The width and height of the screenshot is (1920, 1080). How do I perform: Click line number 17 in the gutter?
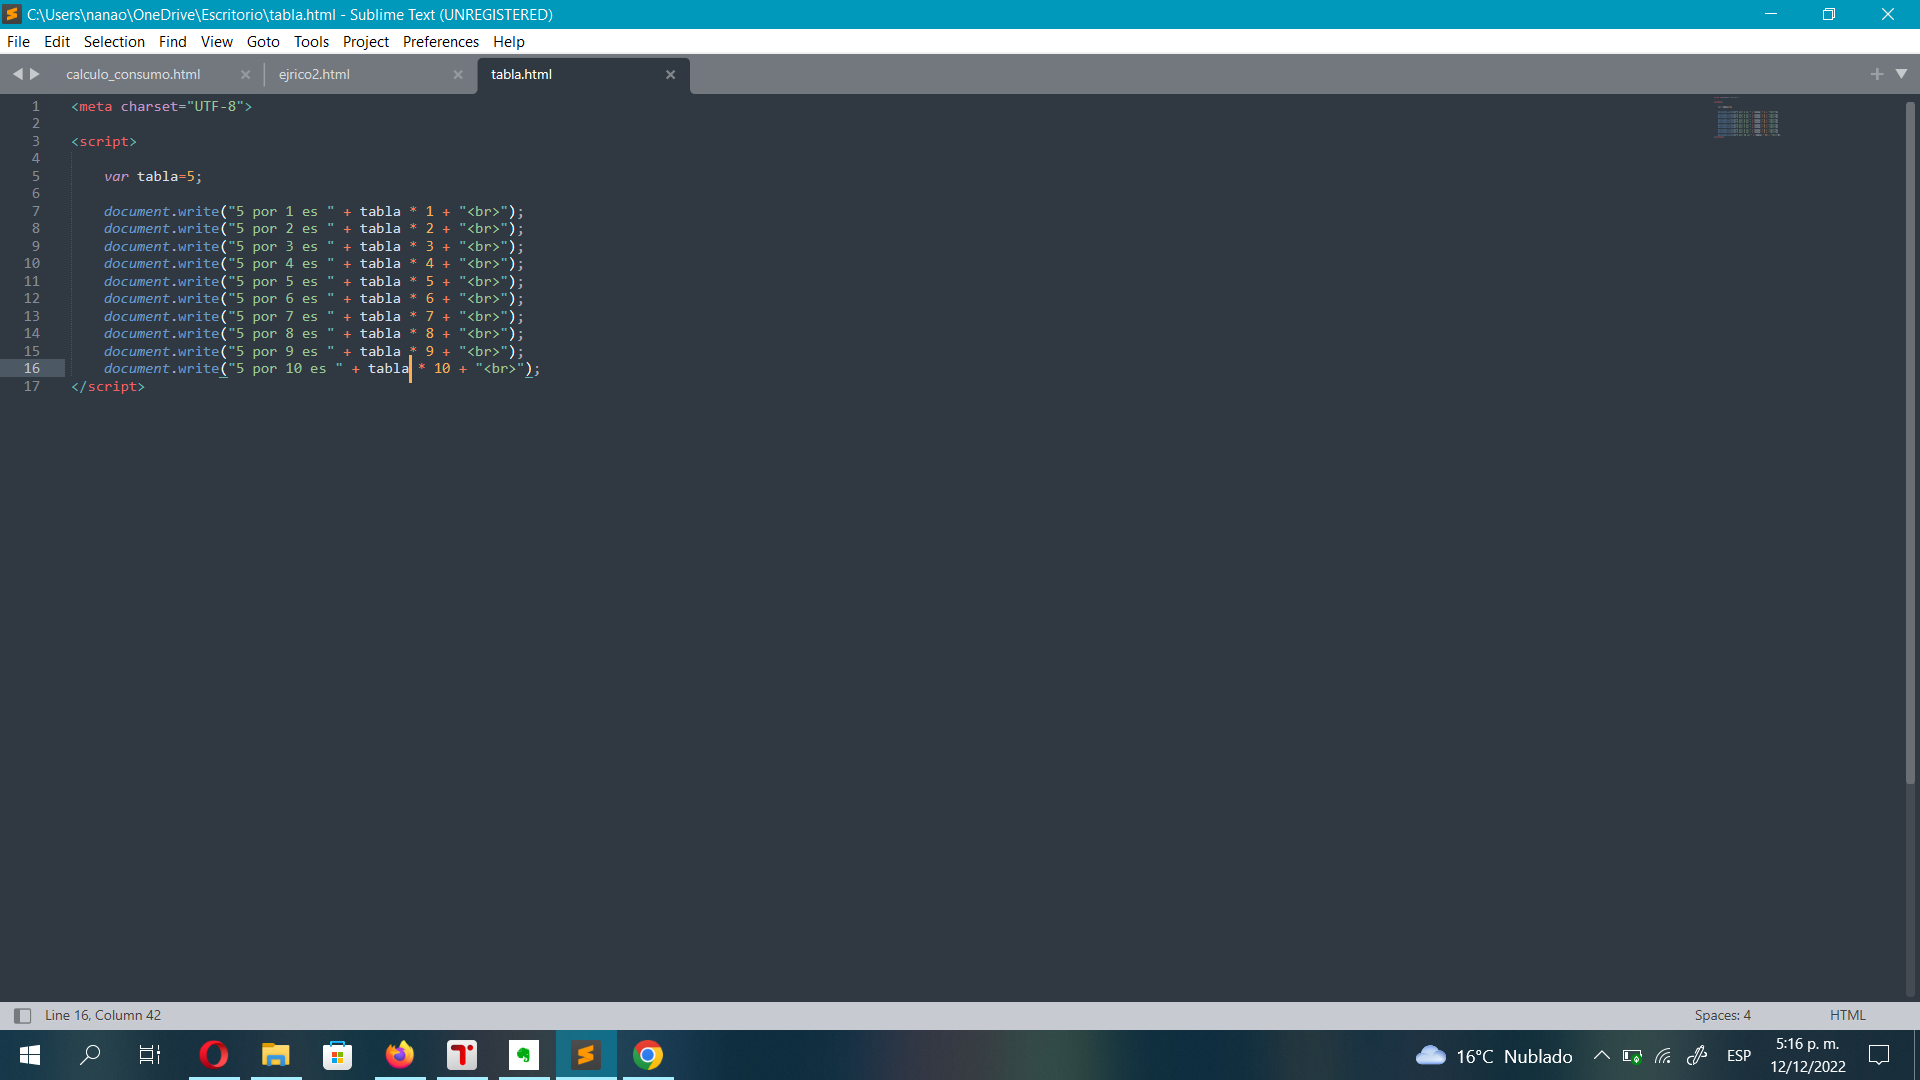(x=32, y=386)
